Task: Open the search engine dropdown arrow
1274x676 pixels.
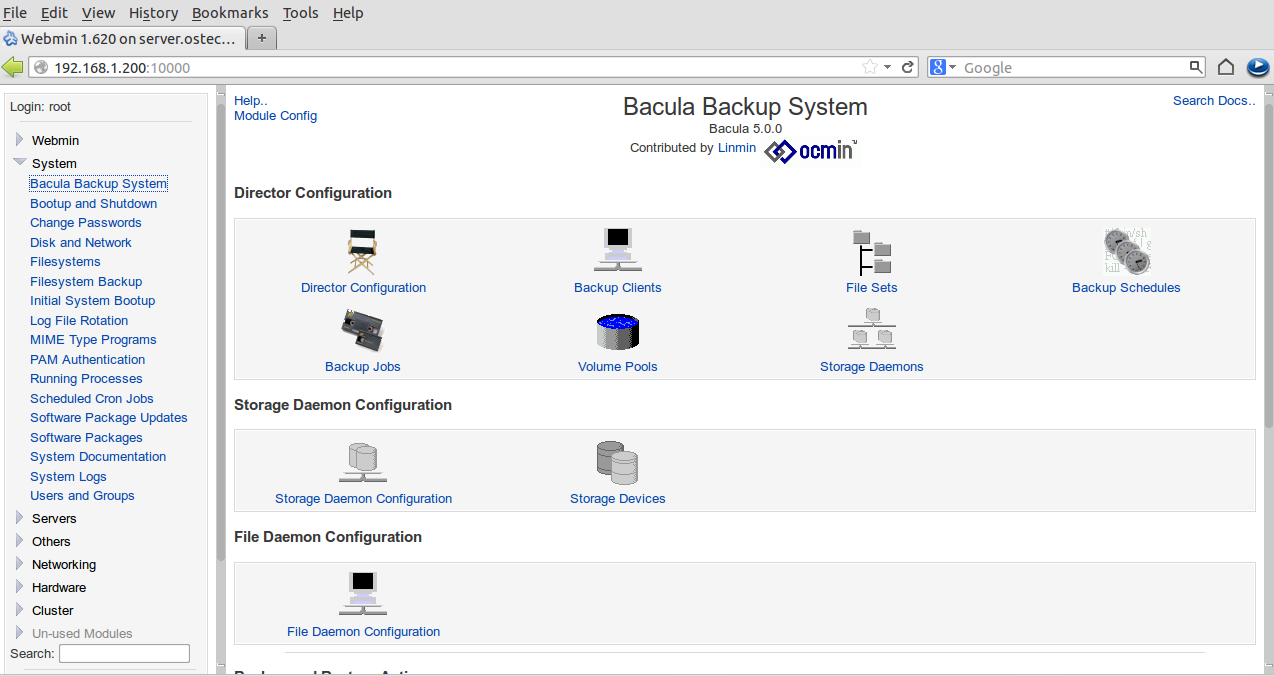Action: click(953, 67)
